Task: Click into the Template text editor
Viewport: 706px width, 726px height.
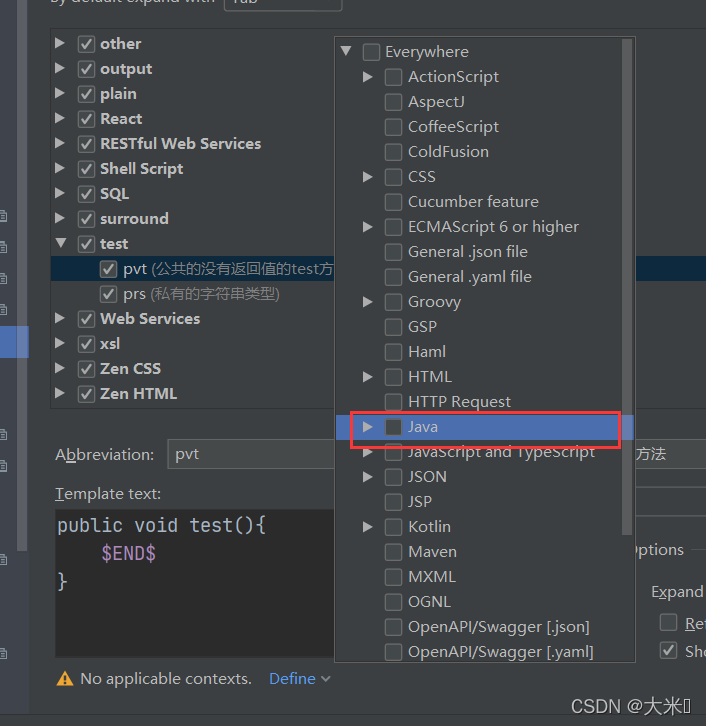Action: click(194, 583)
